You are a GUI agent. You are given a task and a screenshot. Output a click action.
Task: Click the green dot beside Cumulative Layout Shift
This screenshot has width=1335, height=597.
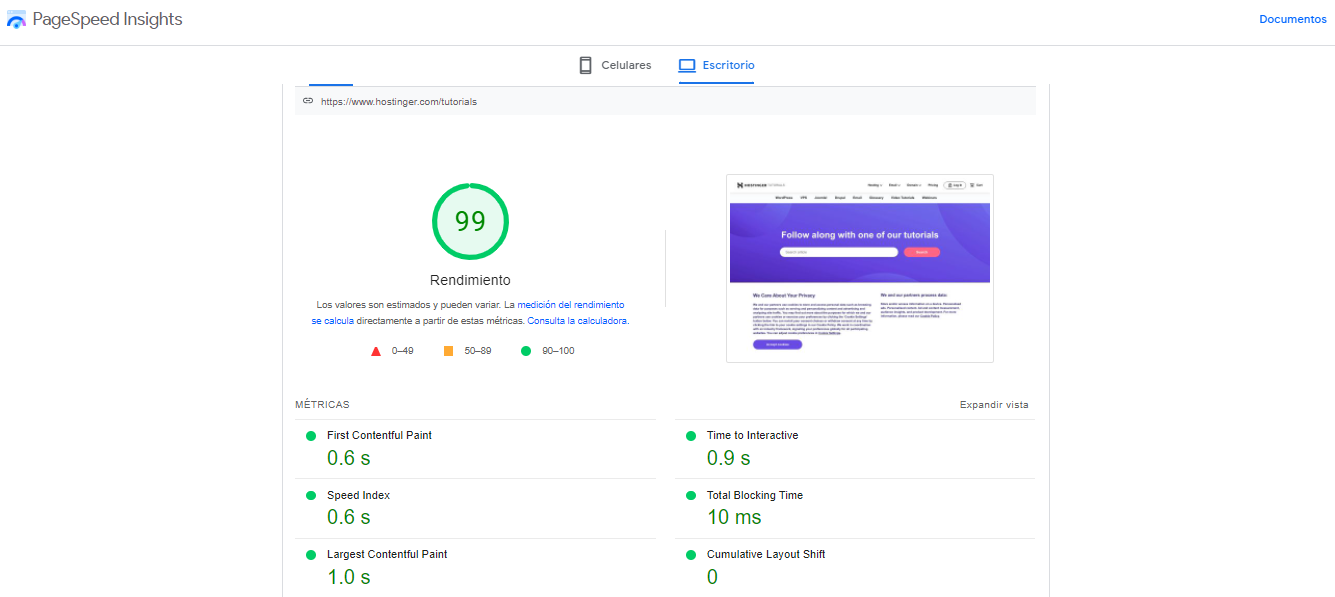[689, 553]
